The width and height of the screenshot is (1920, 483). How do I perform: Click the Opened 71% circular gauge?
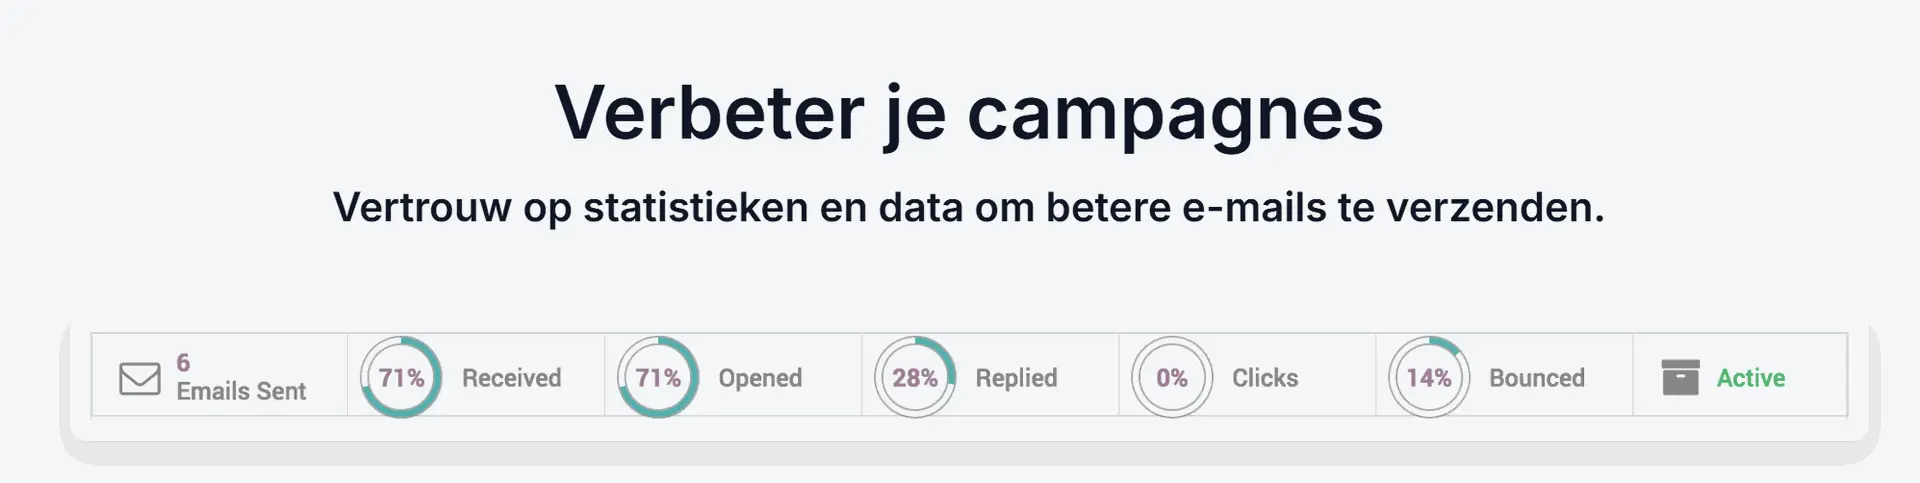tap(658, 377)
